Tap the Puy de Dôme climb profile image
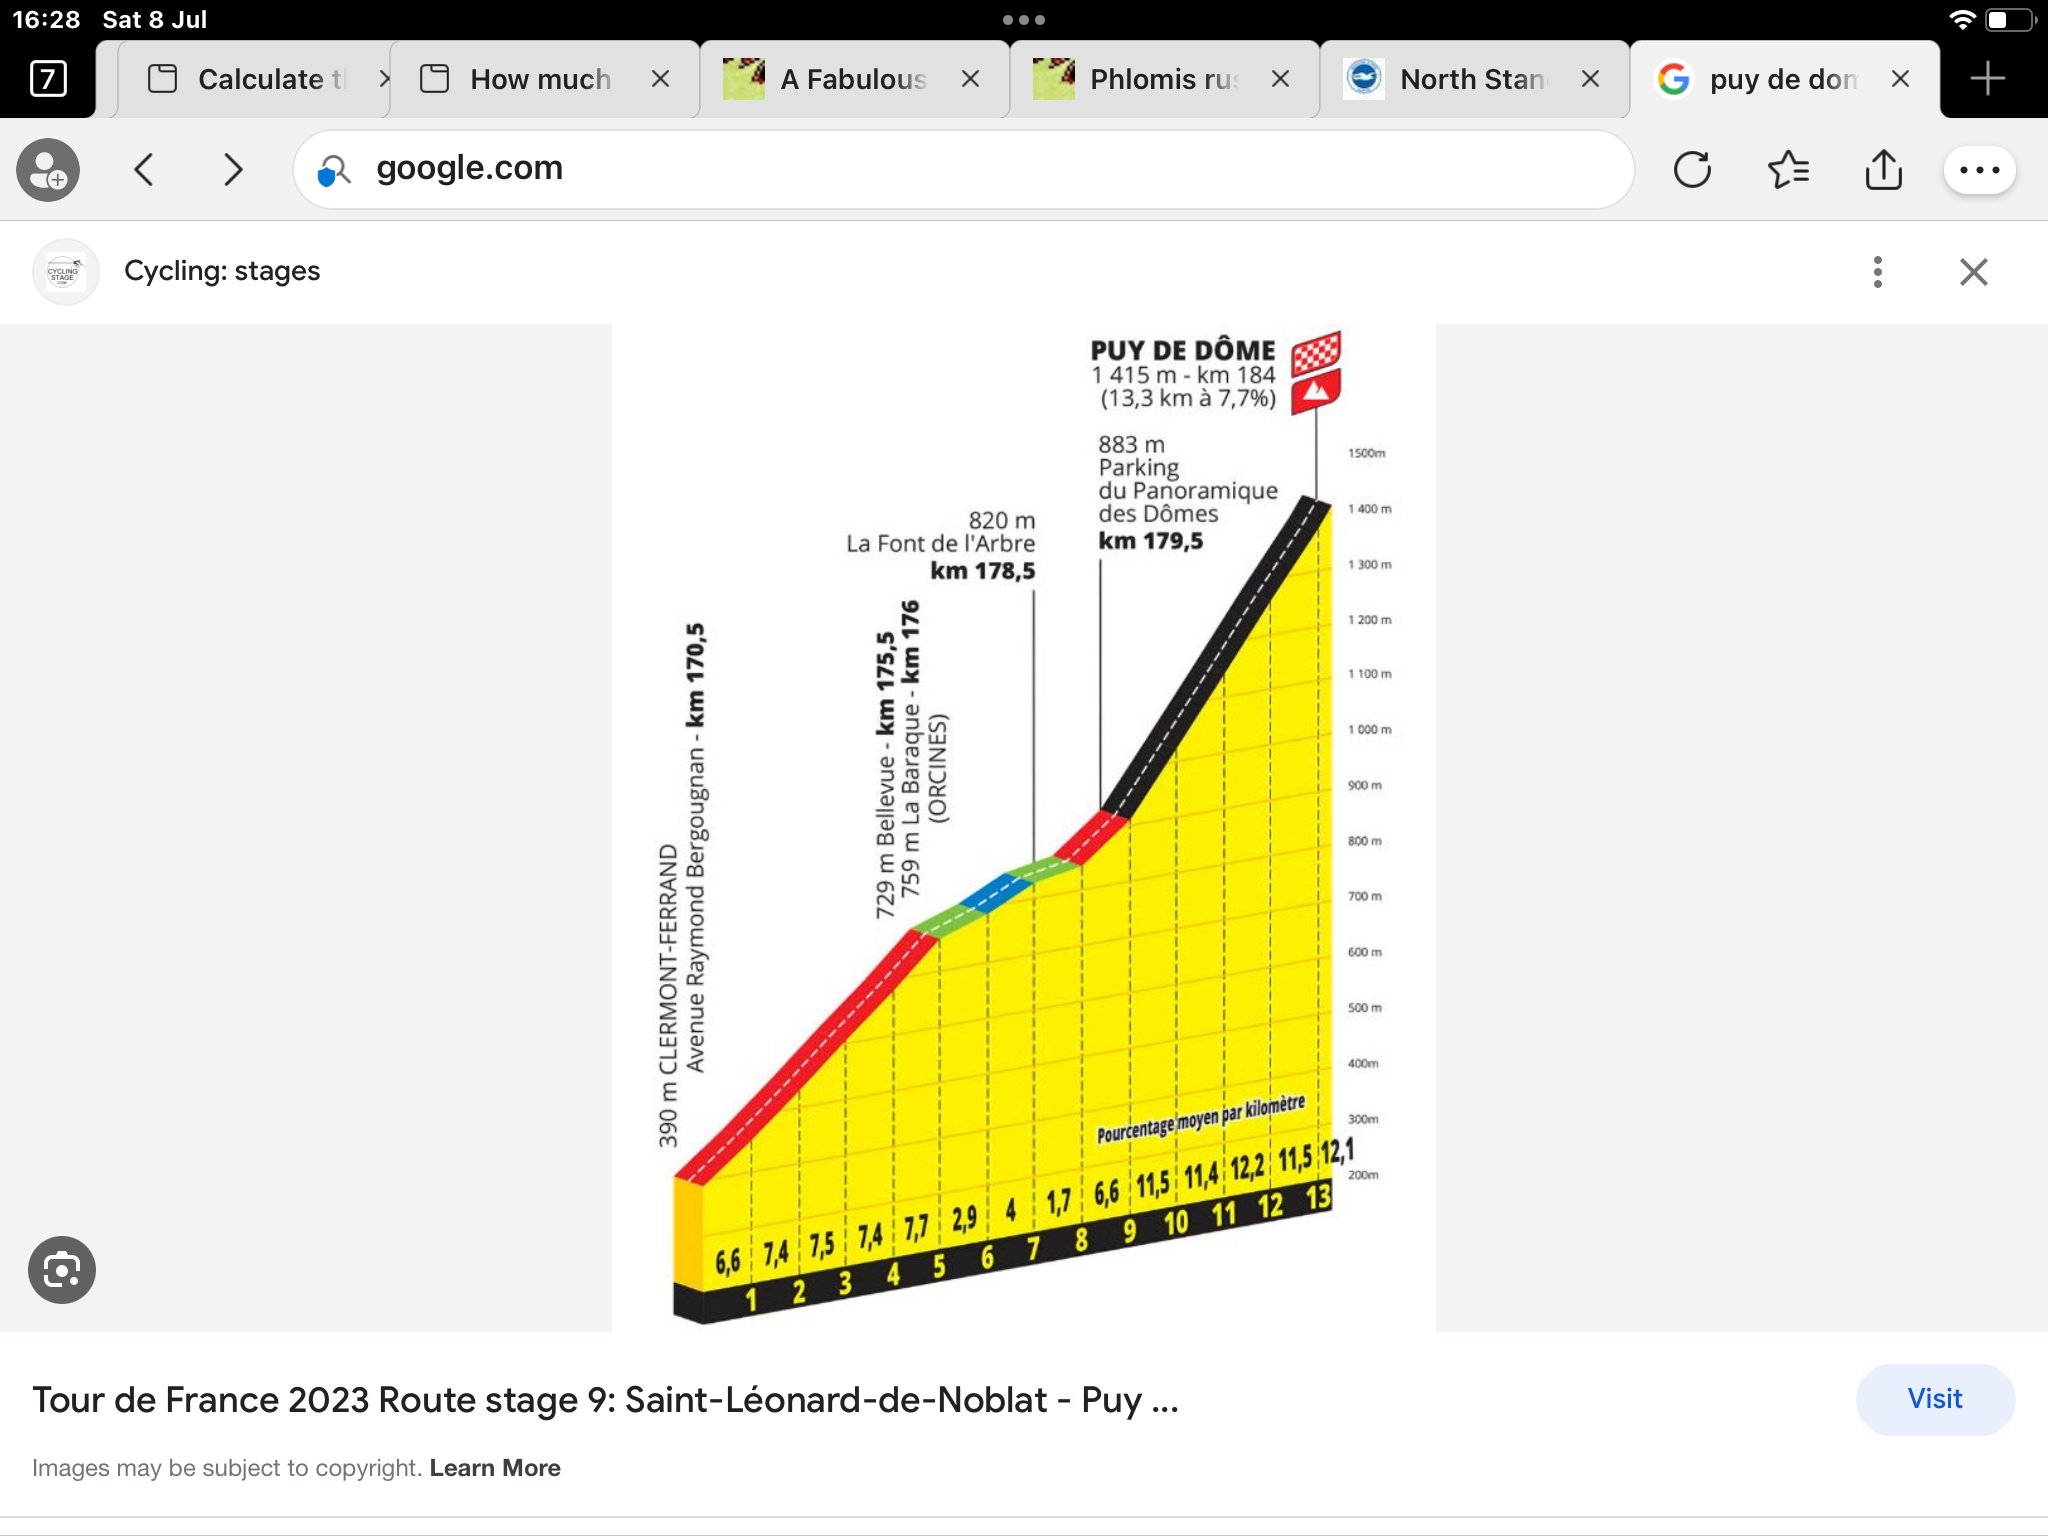2048x1536 pixels. [1023, 828]
